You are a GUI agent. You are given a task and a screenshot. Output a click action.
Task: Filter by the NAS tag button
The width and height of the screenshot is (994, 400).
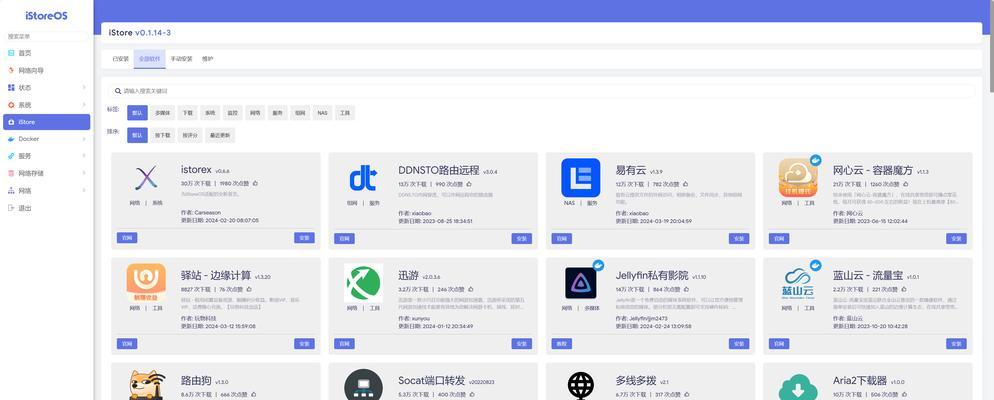[323, 113]
